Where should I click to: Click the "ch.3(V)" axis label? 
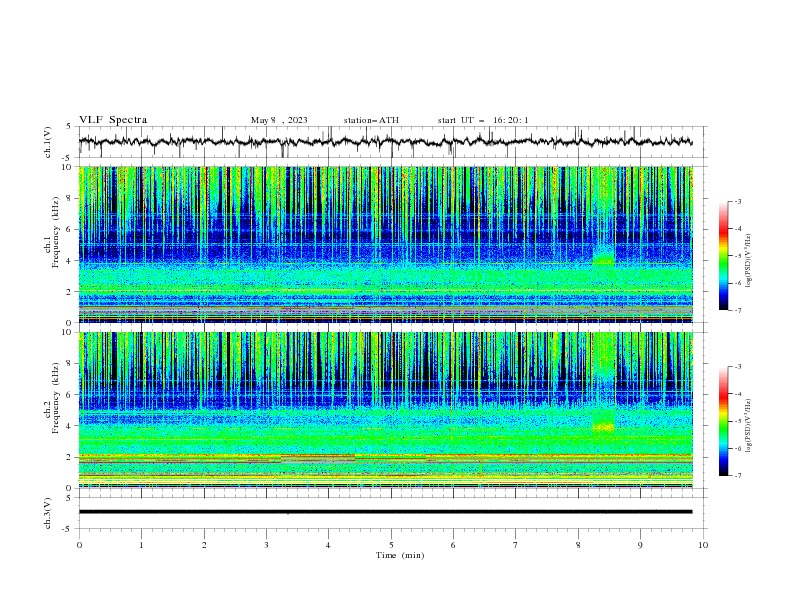(x=48, y=513)
